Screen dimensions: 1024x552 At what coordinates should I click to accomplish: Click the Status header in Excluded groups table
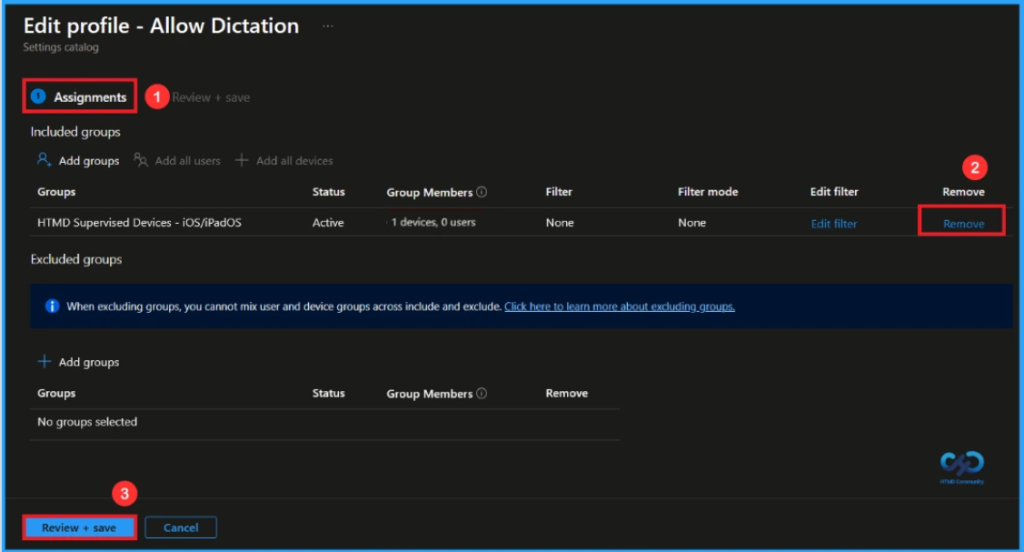(x=328, y=393)
